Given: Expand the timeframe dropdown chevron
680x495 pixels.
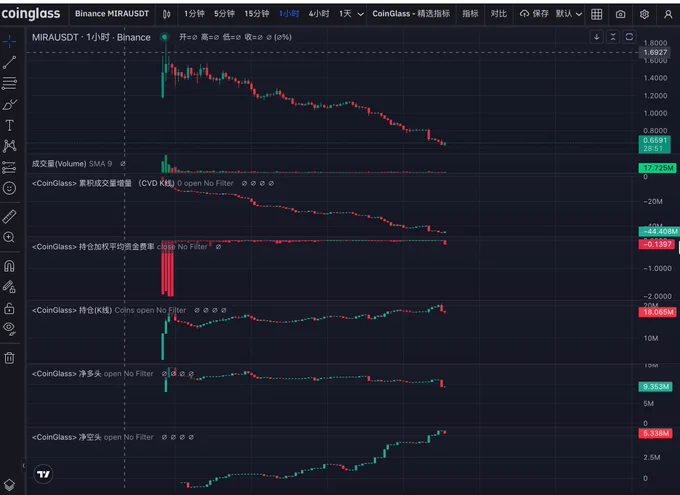Looking at the screenshot, I should click(360, 14).
